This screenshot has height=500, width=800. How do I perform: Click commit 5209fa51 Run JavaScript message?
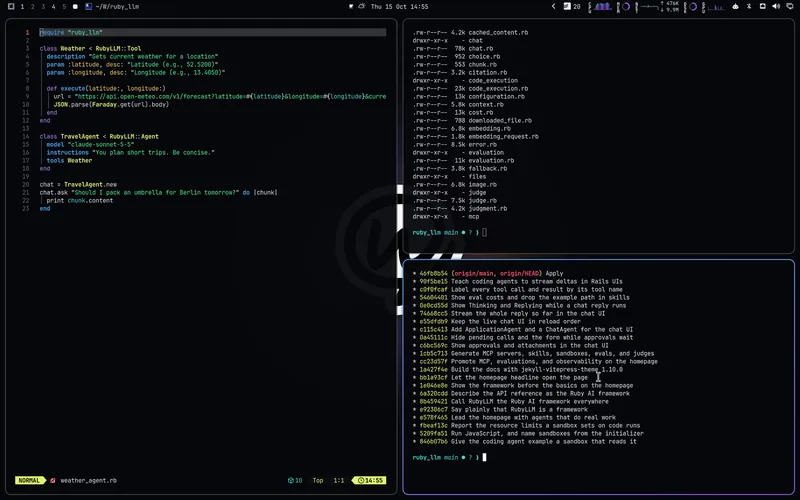pos(547,434)
